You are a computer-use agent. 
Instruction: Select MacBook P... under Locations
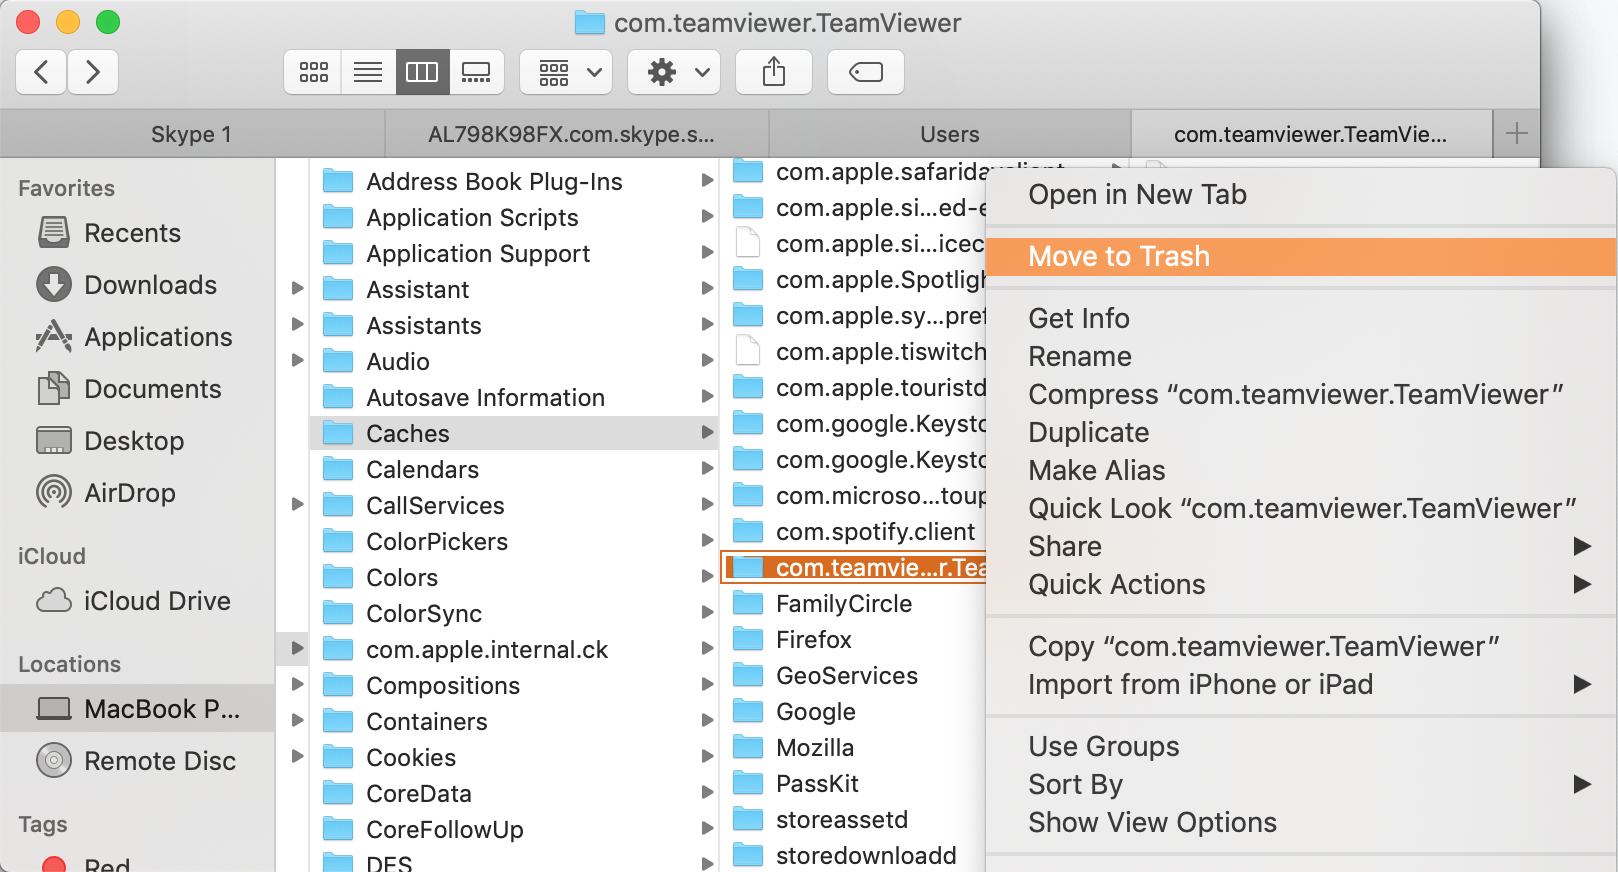(x=138, y=709)
